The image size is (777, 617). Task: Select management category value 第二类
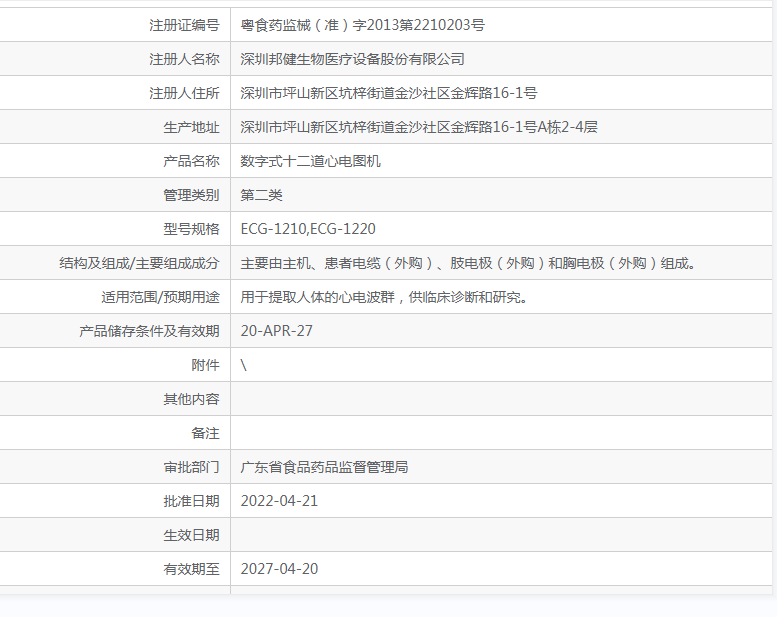[x=262, y=195]
